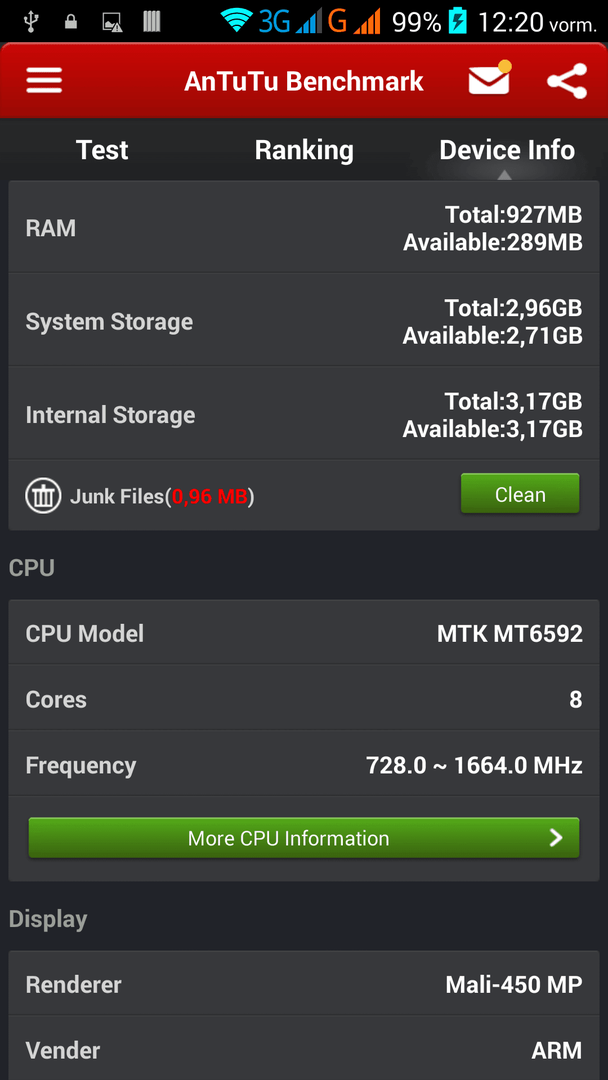Tap the share icon in header
Screen dimensions: 608x1080
click(567, 81)
